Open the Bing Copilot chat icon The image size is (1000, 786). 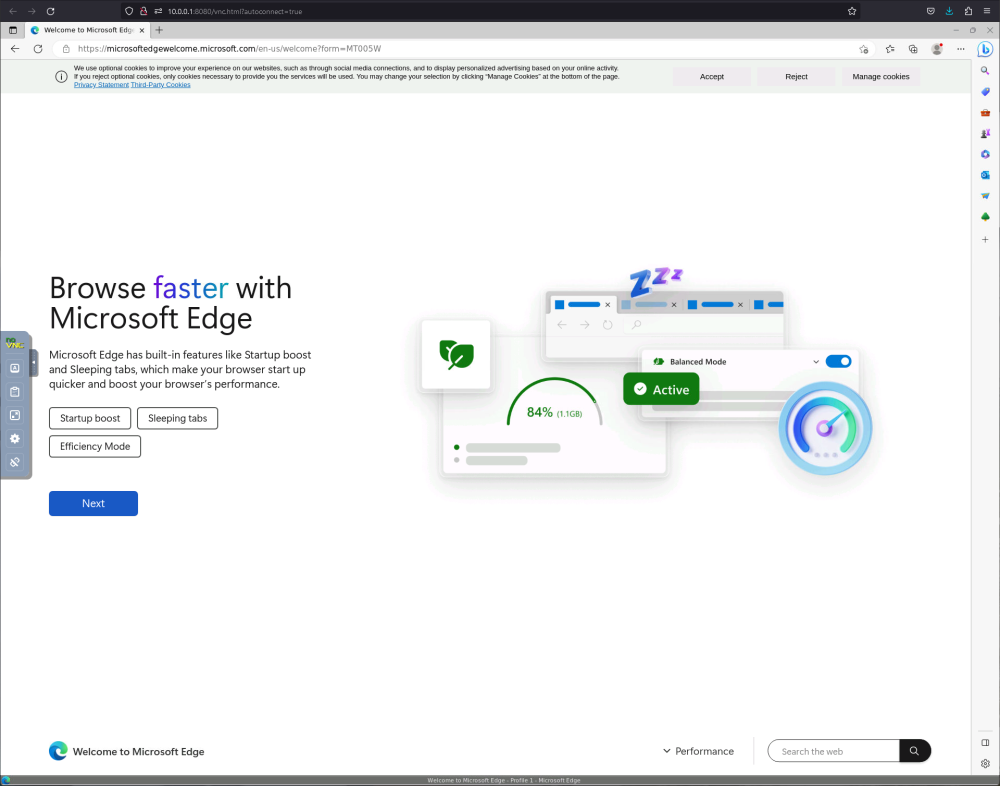point(985,48)
